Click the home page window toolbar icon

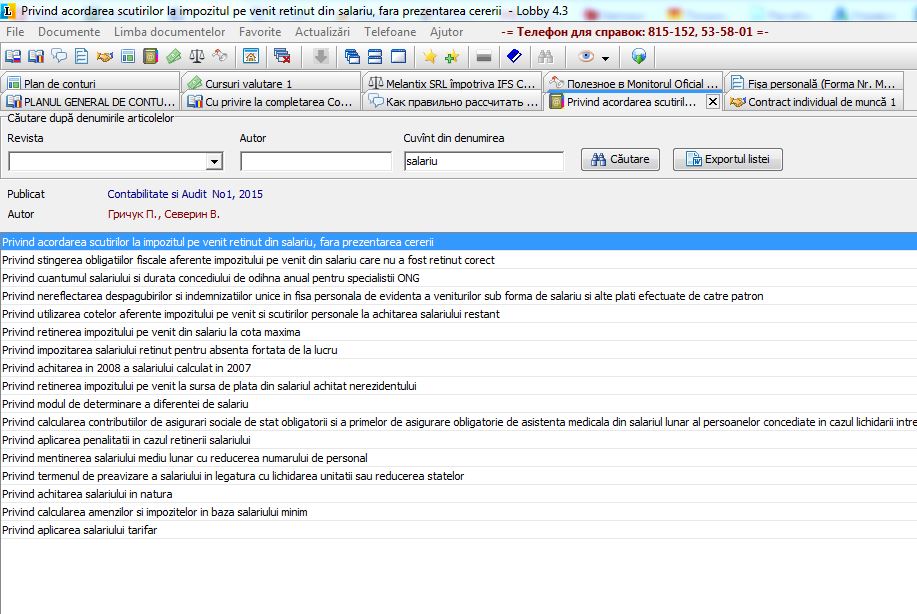pos(251,57)
